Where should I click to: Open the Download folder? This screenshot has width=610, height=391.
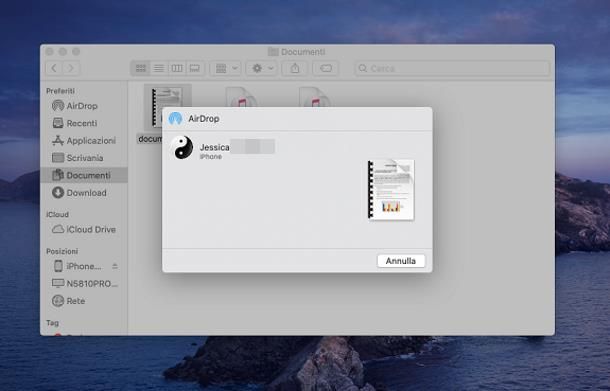coord(79,193)
